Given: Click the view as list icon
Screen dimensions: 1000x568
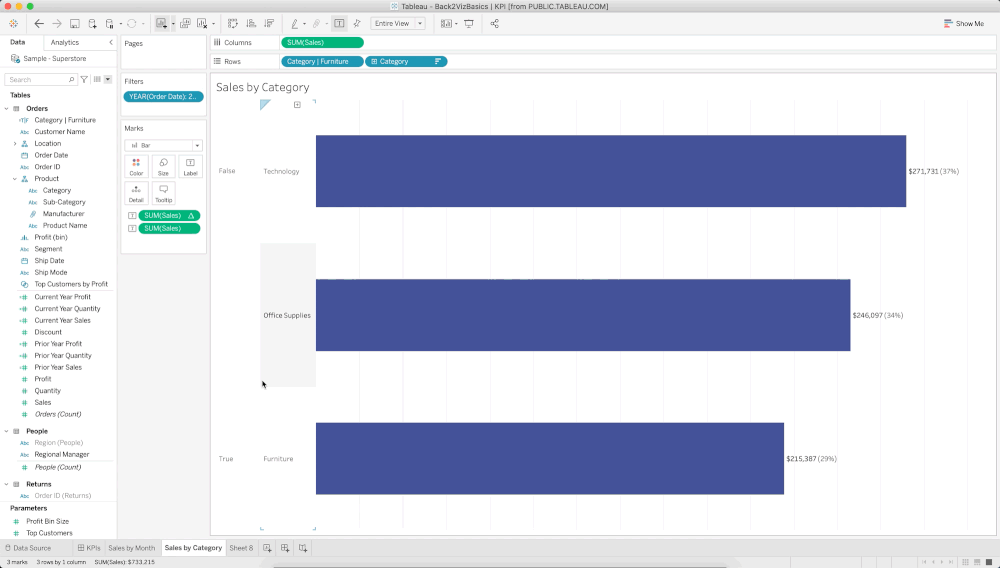Looking at the screenshot, I should tap(97, 80).
